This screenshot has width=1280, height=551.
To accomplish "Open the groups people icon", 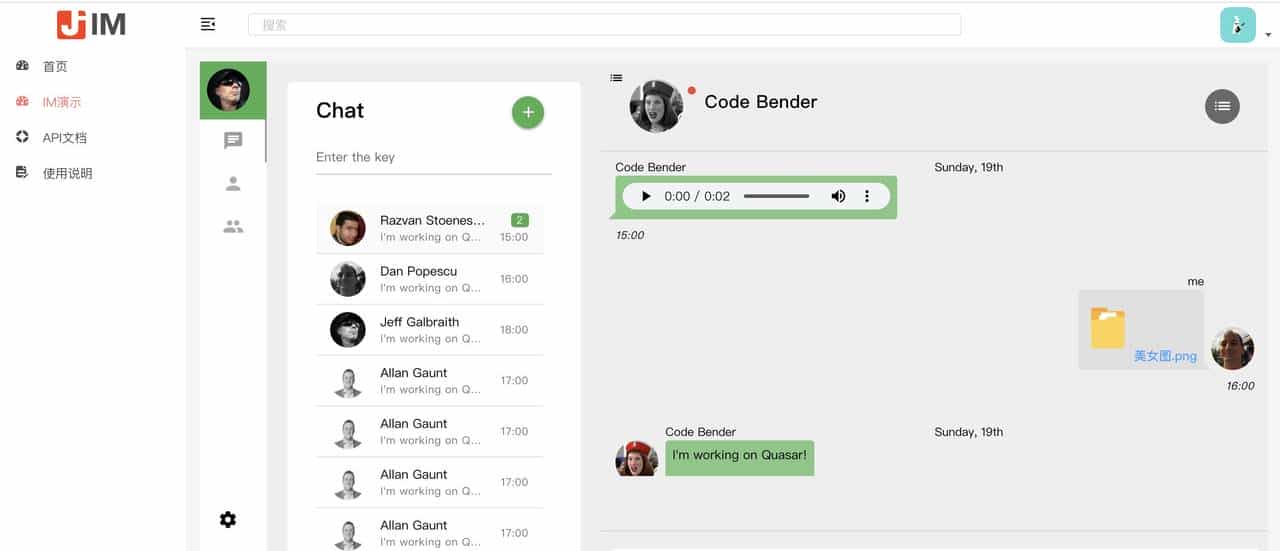I will click(233, 227).
